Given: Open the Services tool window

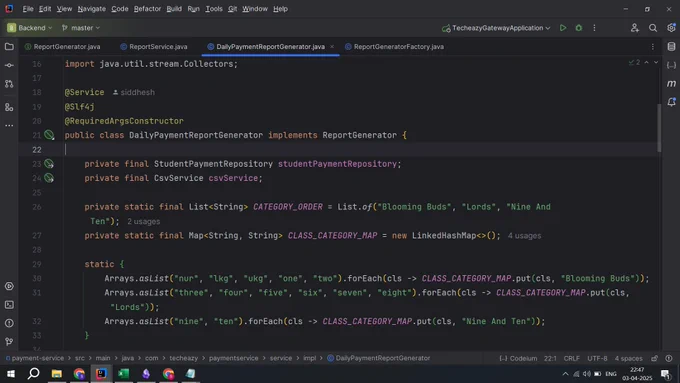Looking at the screenshot, I should [x=9, y=286].
